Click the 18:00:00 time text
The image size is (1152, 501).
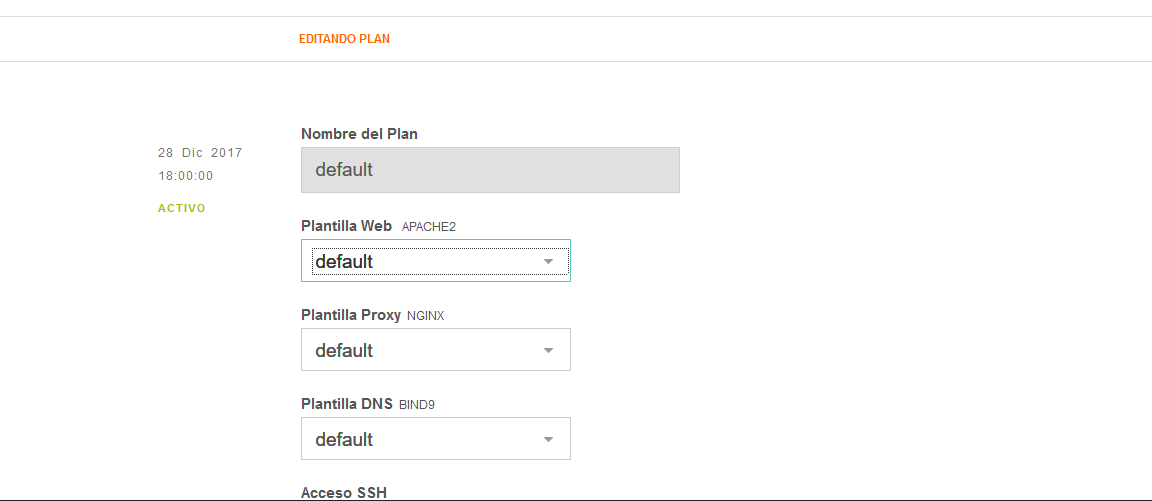(186, 176)
